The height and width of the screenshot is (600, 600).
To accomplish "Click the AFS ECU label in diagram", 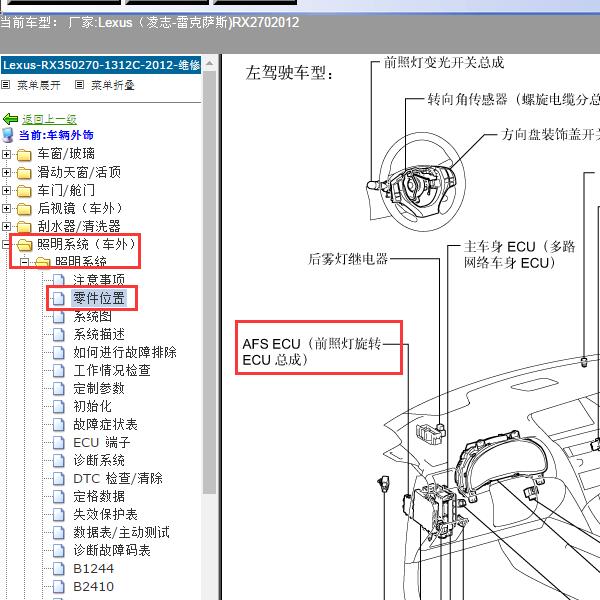I will [x=312, y=352].
